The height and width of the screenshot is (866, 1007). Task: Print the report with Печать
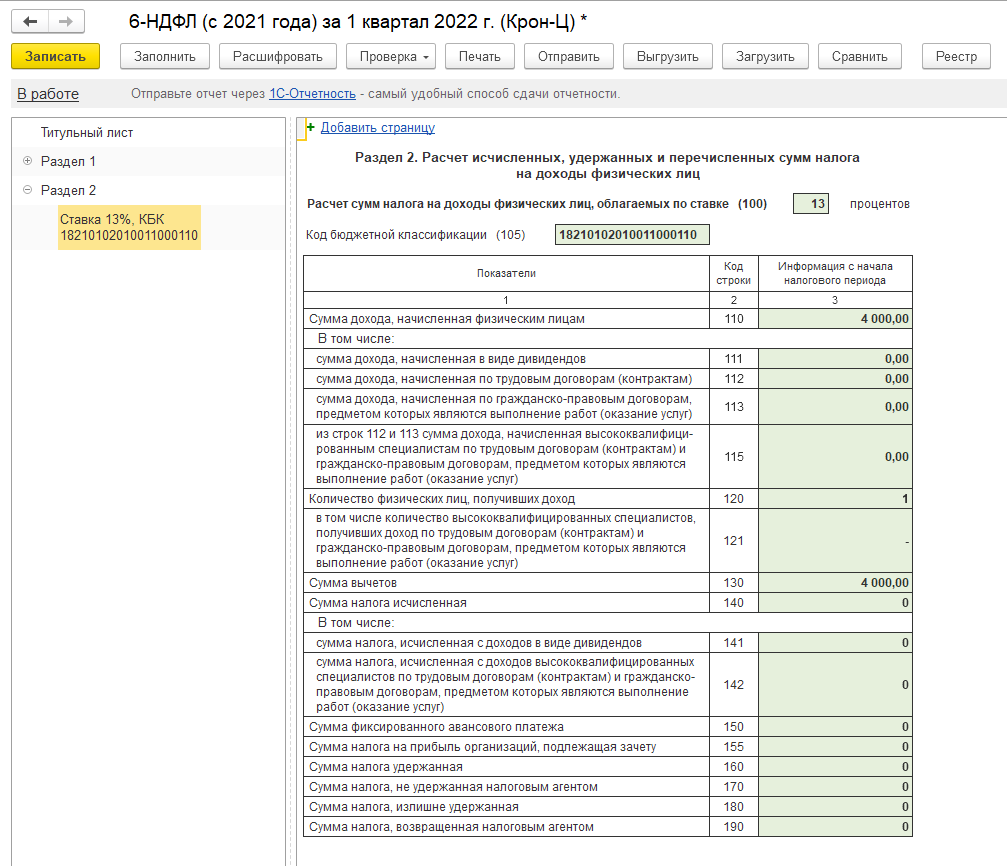(x=479, y=57)
